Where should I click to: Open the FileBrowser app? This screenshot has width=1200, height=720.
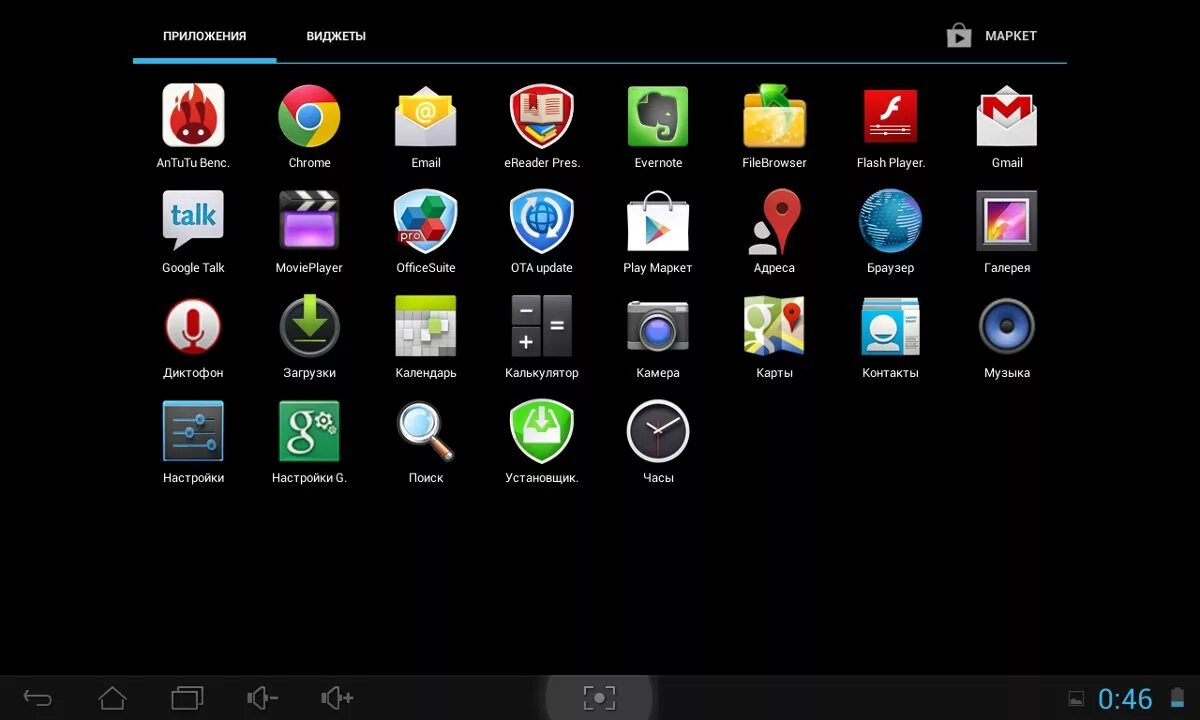pos(774,116)
